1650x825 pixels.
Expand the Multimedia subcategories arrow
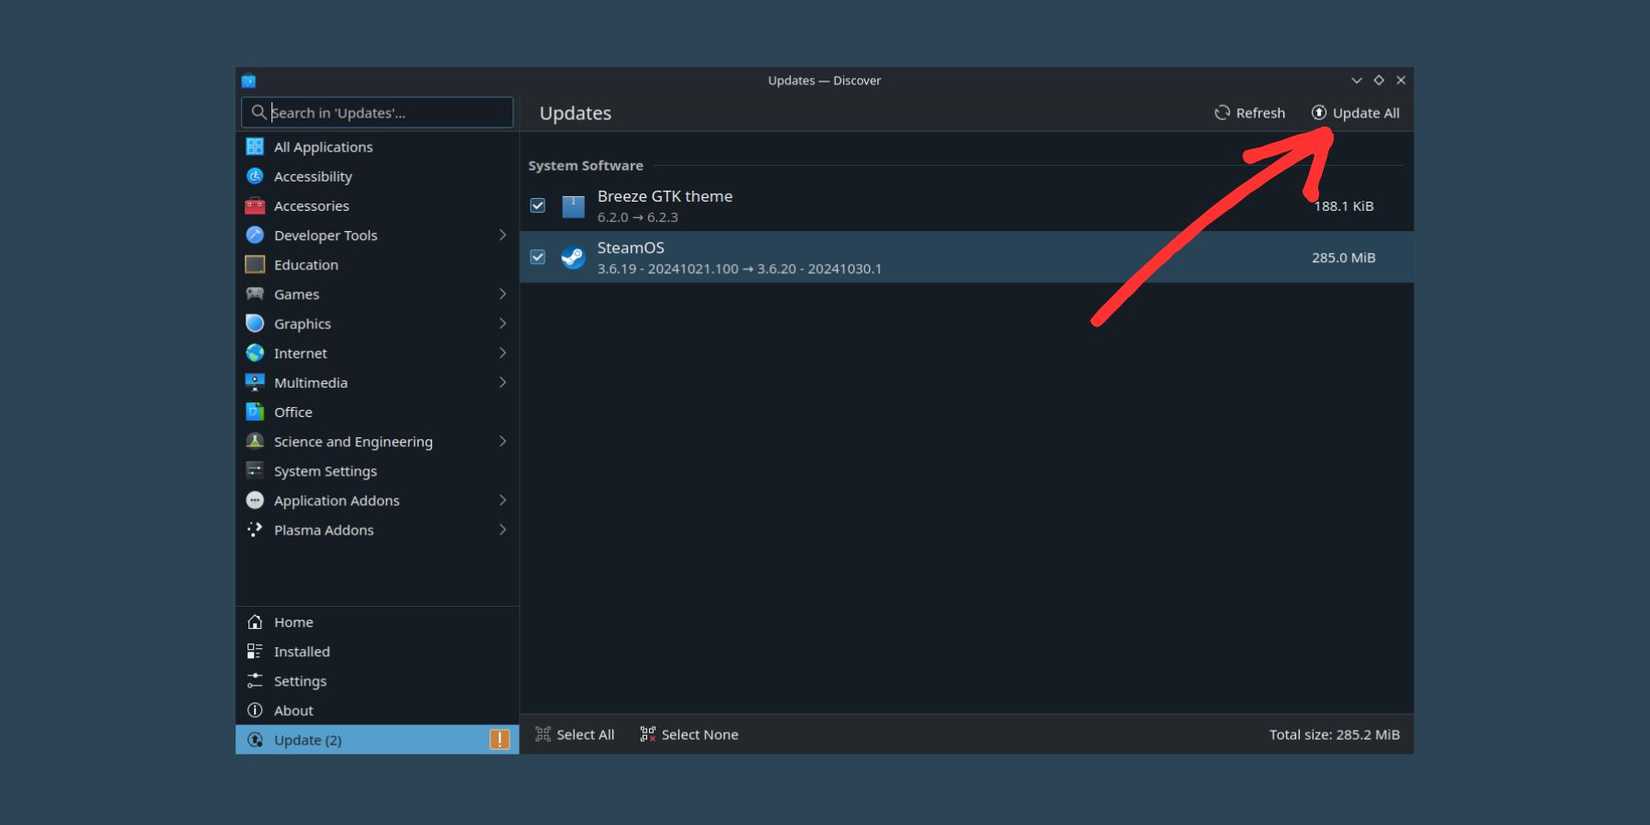coord(502,383)
